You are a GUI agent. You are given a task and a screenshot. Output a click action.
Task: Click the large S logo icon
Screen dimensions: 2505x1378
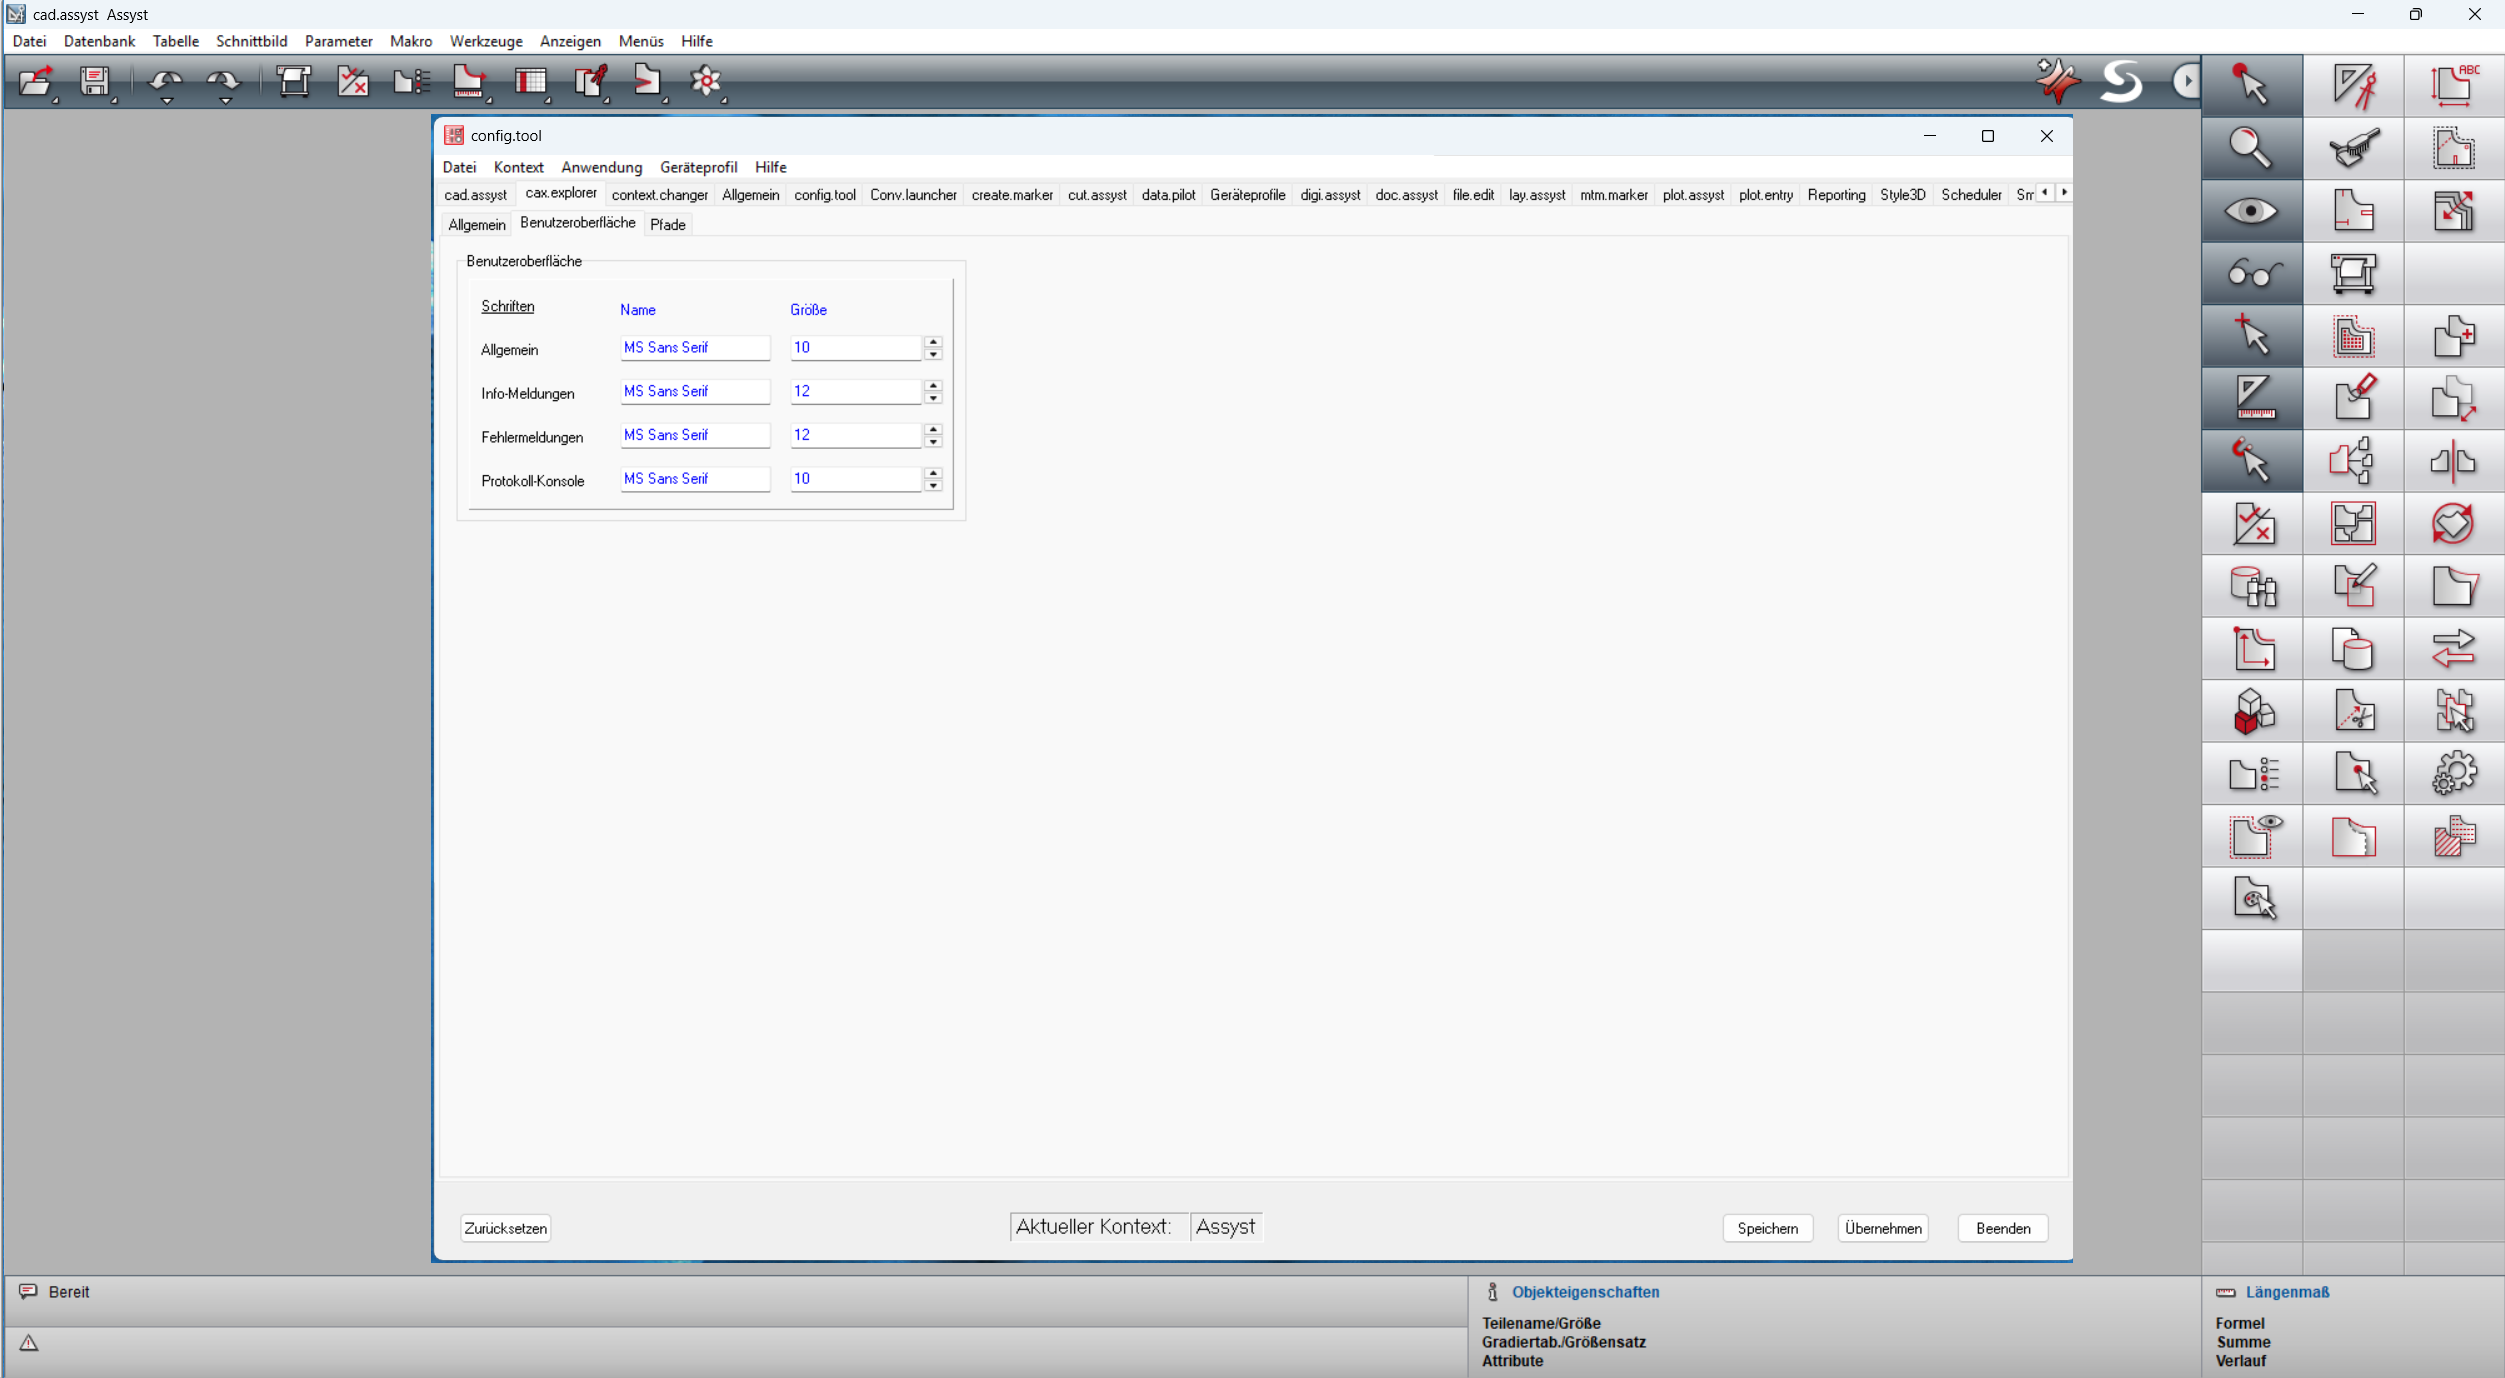tap(2121, 81)
